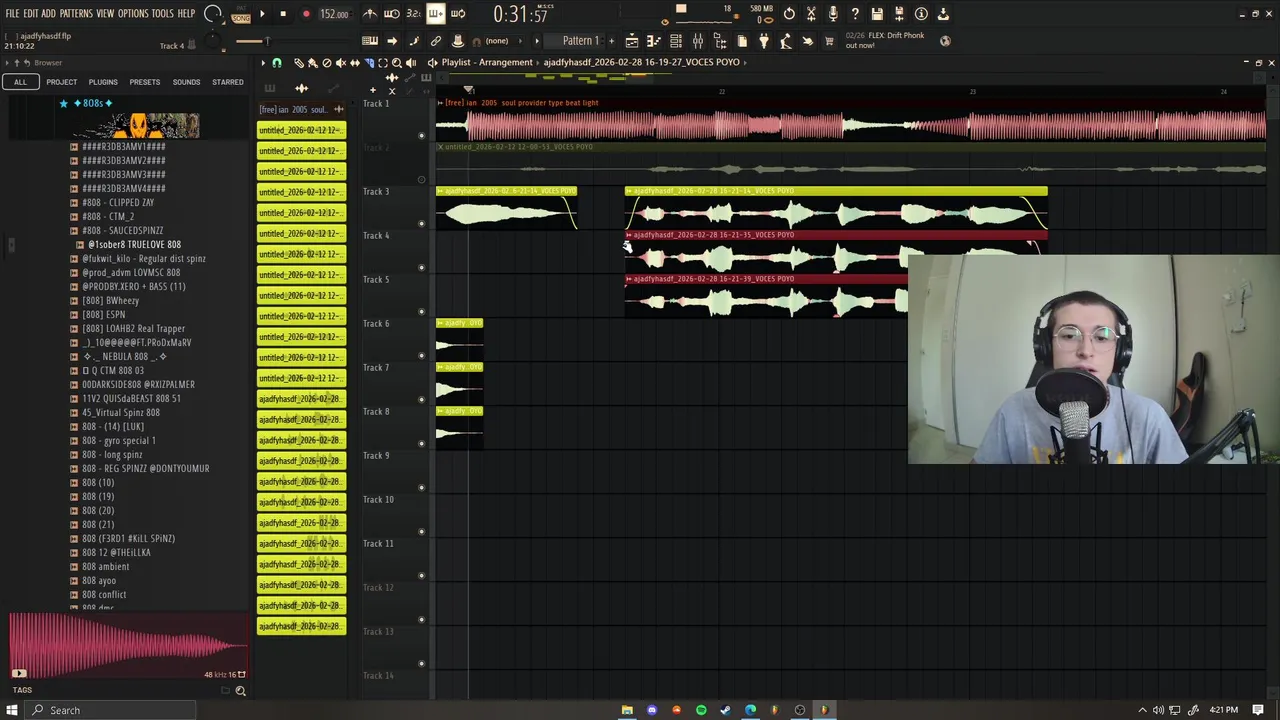Open the FILE menu
The image size is (1280, 720).
[12, 14]
